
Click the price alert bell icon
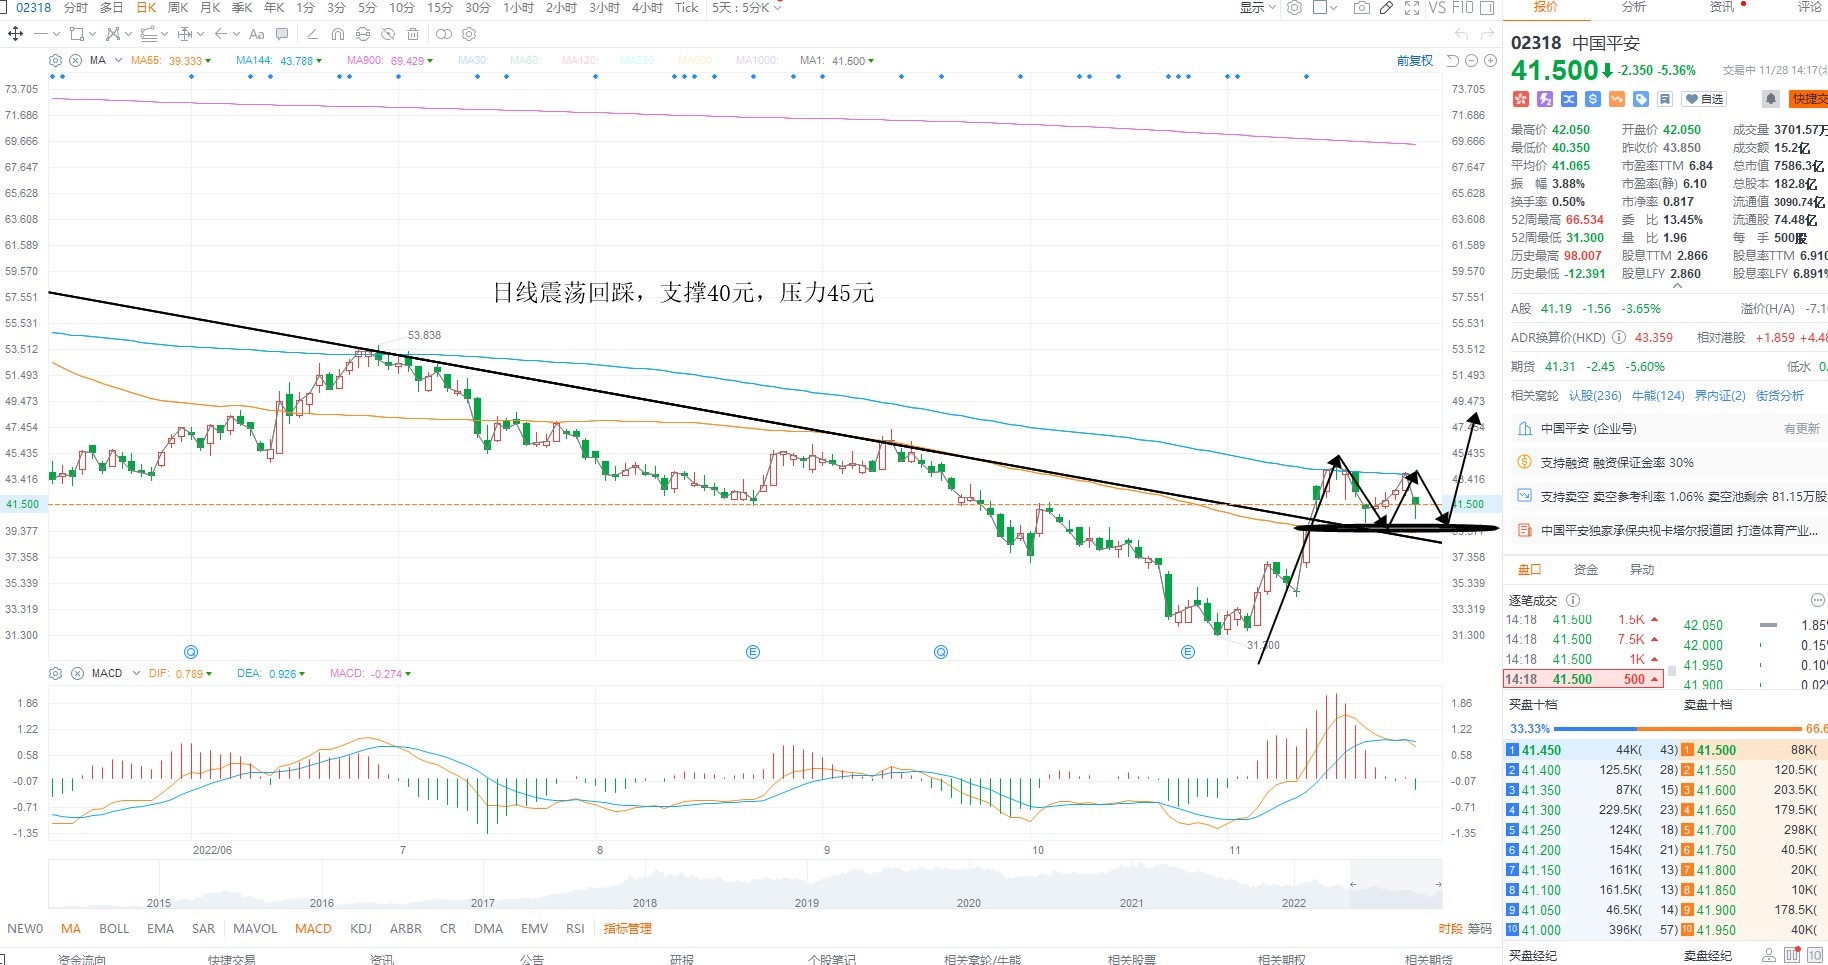pos(1771,99)
